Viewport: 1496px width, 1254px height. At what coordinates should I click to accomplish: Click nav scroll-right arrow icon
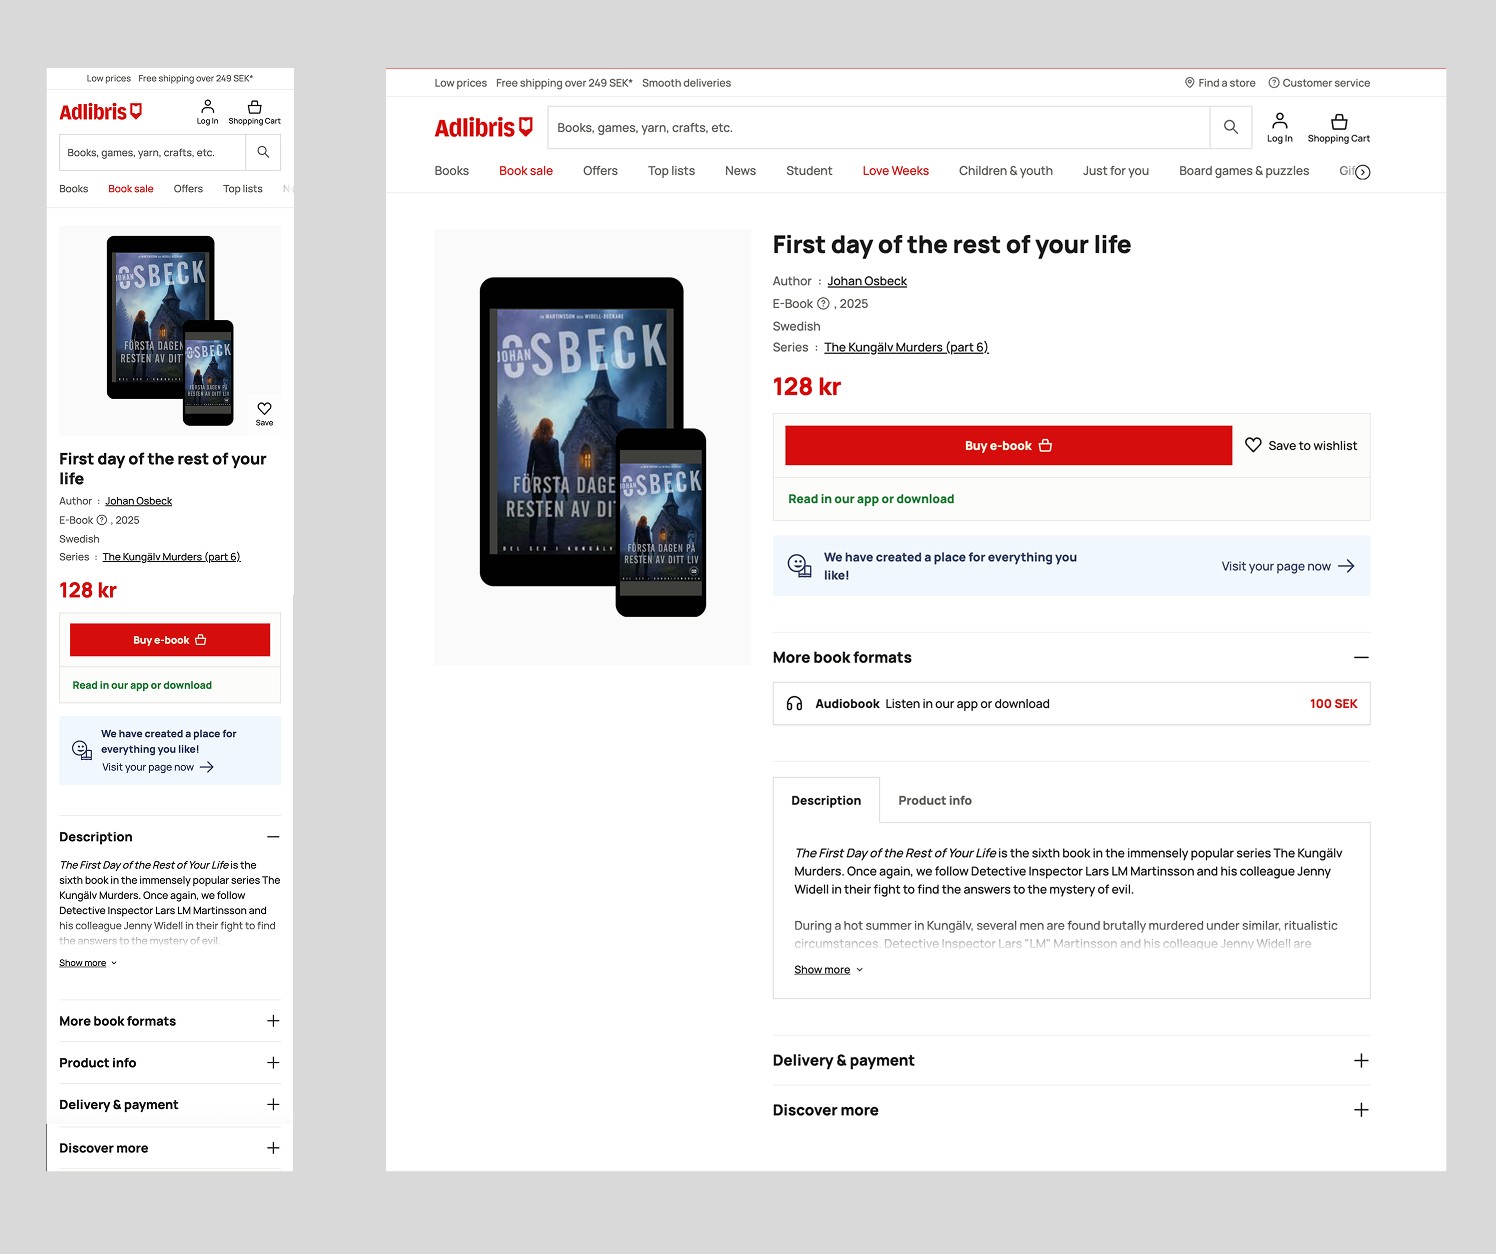[1362, 172]
